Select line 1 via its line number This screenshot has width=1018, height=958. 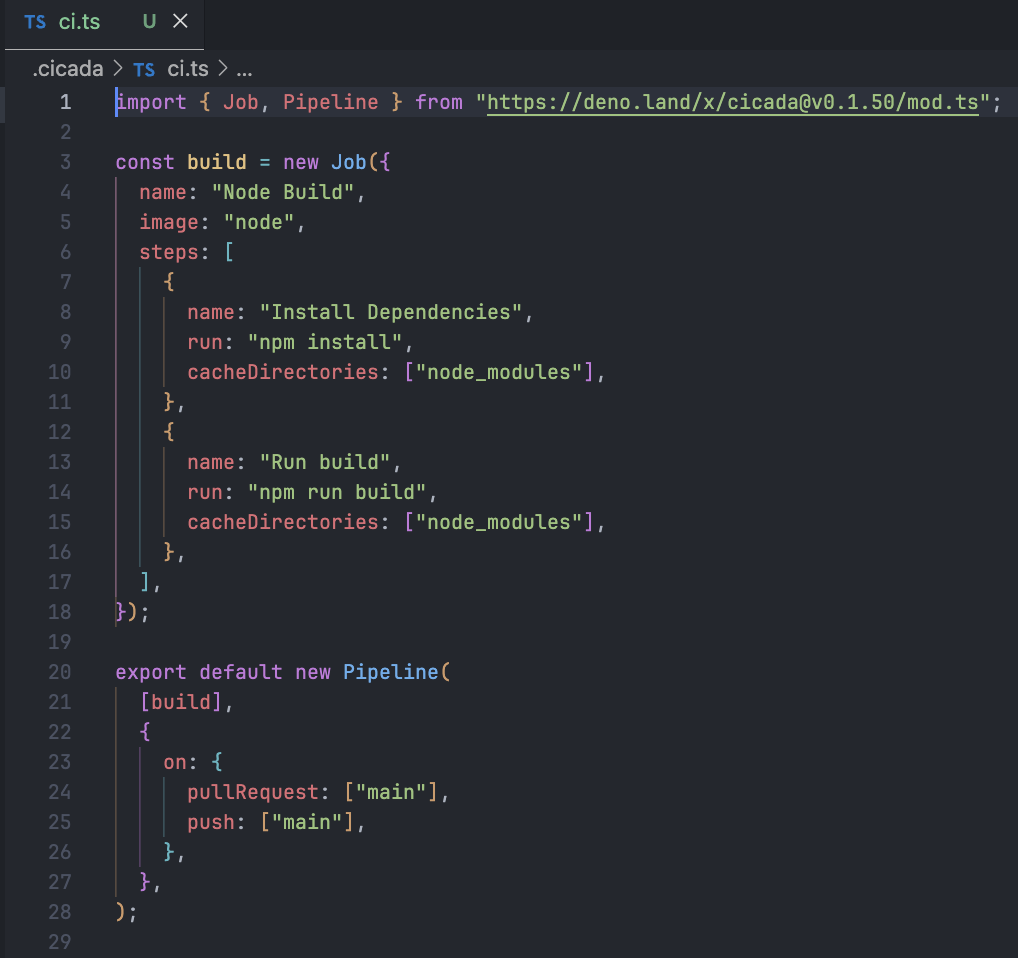[65, 102]
